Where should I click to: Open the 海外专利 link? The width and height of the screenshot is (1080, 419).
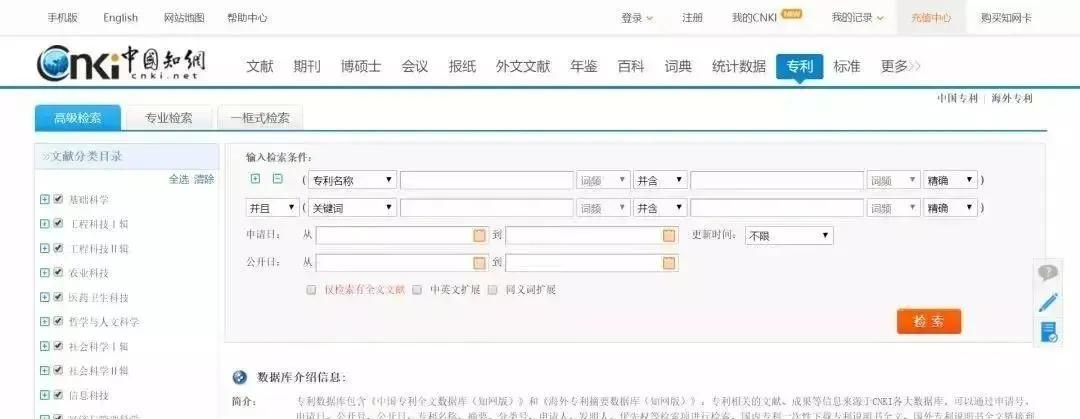[x=1012, y=99]
